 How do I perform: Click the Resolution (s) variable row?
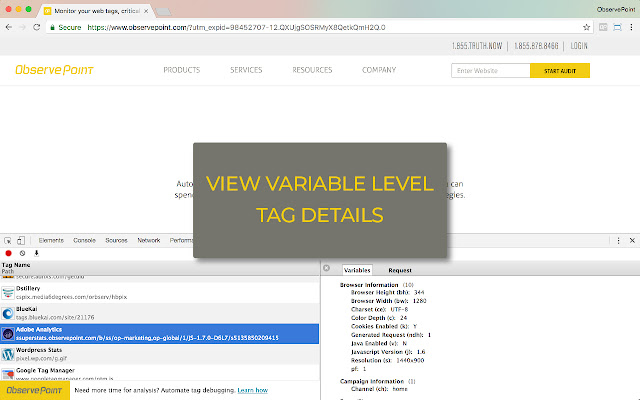(387, 360)
